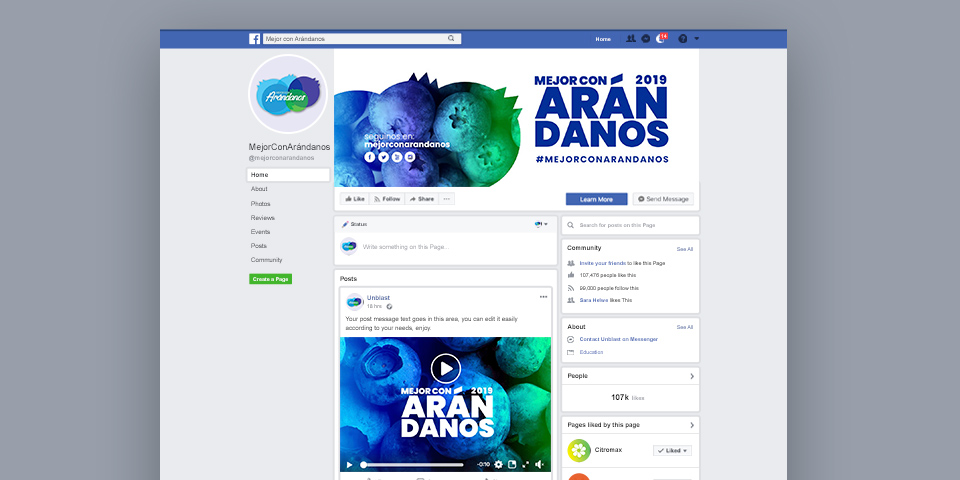Click See All in About card
Image resolution: width=960 pixels, height=480 pixels.
pyautogui.click(x=684, y=327)
